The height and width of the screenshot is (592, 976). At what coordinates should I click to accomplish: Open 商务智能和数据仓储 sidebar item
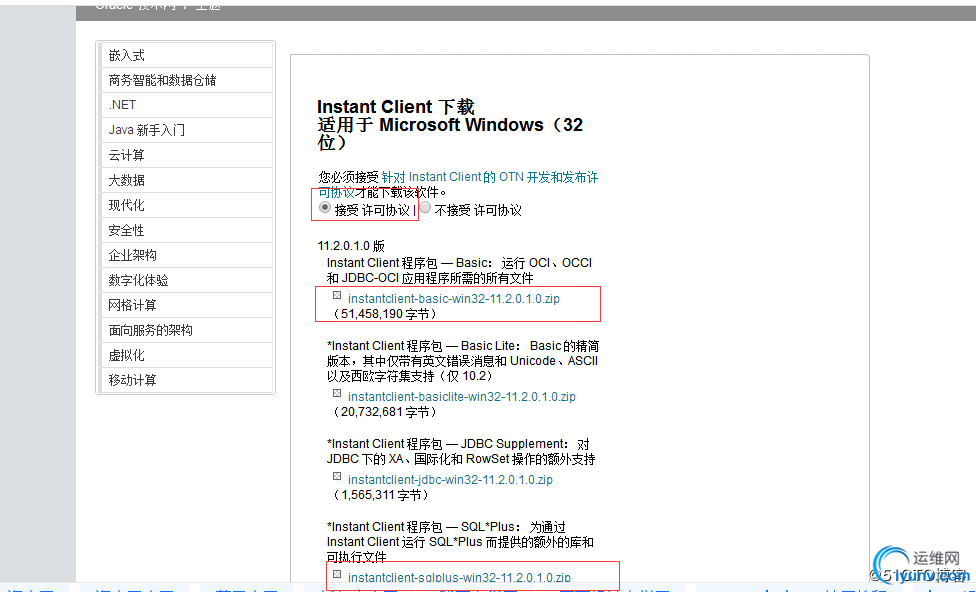tap(187, 80)
